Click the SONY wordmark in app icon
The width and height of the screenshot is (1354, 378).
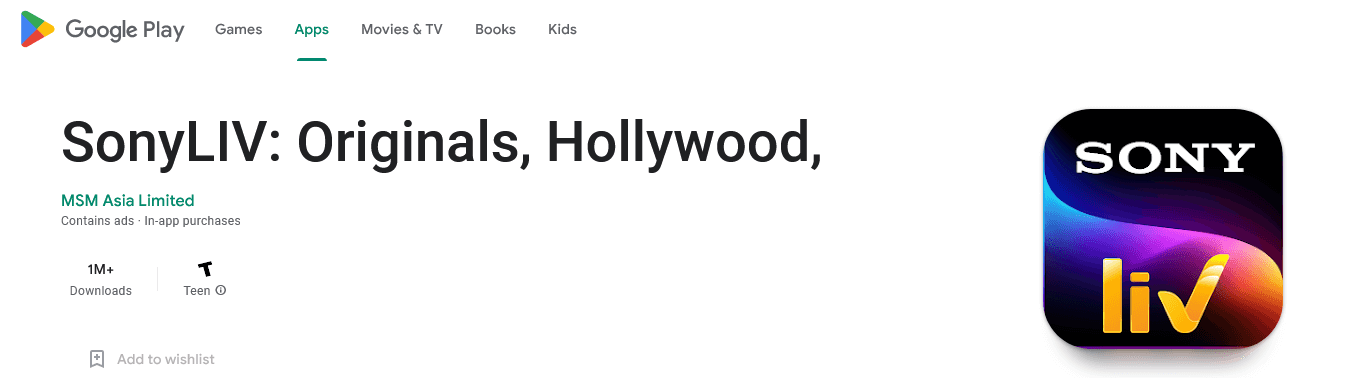point(1164,158)
